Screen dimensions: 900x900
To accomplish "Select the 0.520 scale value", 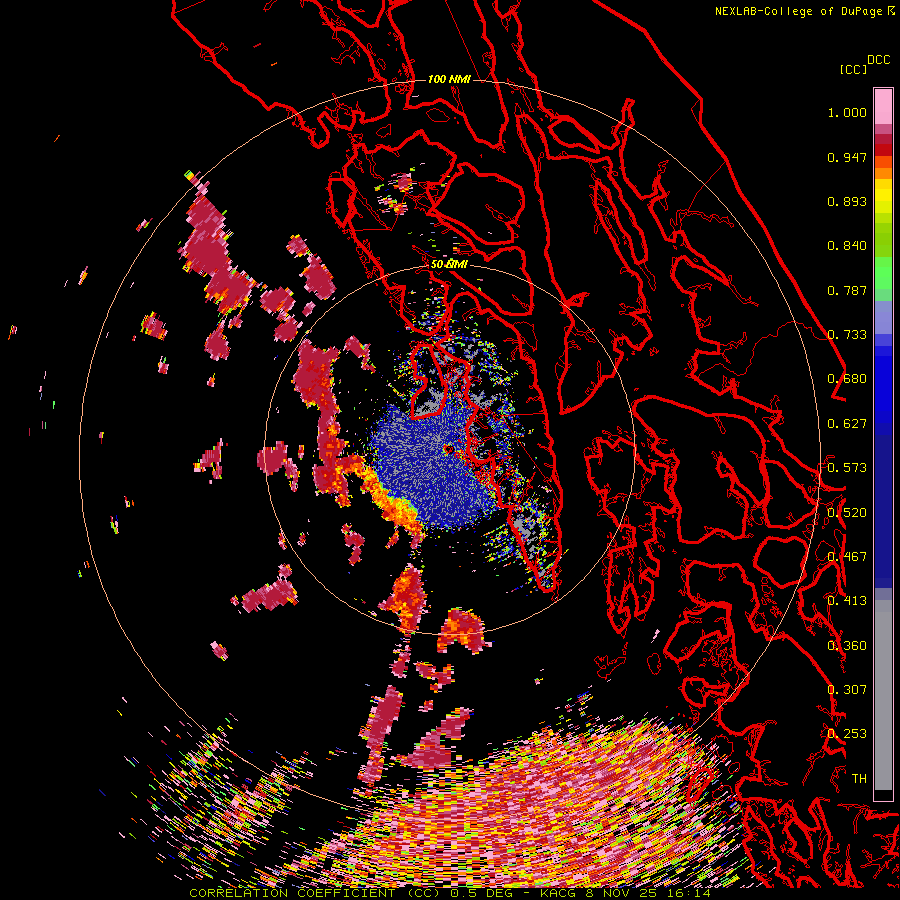I will [x=847, y=513].
